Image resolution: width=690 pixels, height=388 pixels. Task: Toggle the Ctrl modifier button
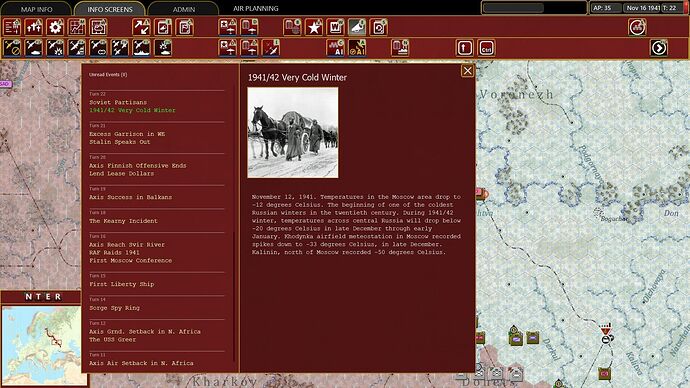pyautogui.click(x=486, y=48)
